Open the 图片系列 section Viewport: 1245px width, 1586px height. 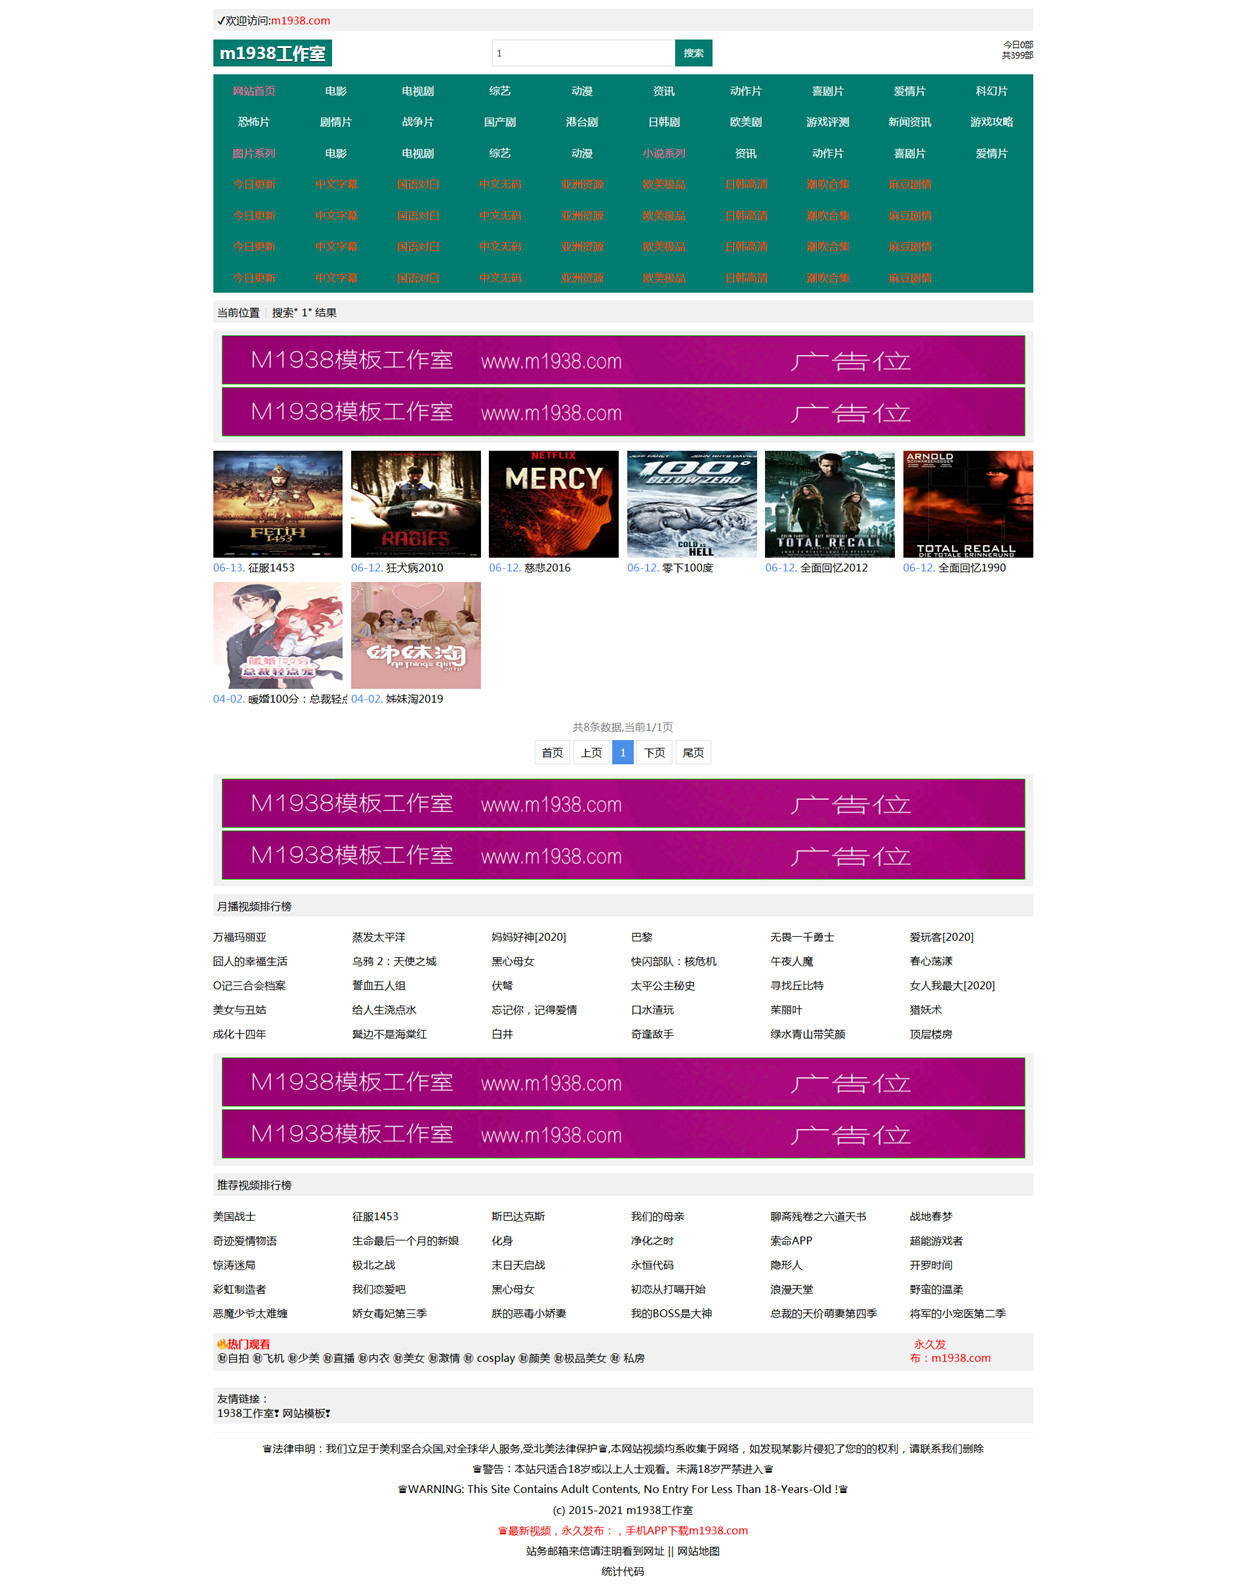pyautogui.click(x=254, y=153)
